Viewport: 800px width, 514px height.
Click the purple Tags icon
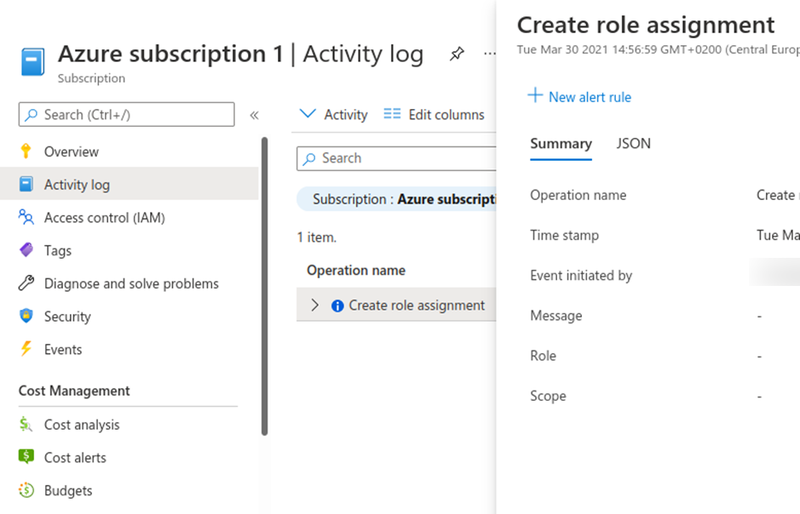pyautogui.click(x=26, y=250)
